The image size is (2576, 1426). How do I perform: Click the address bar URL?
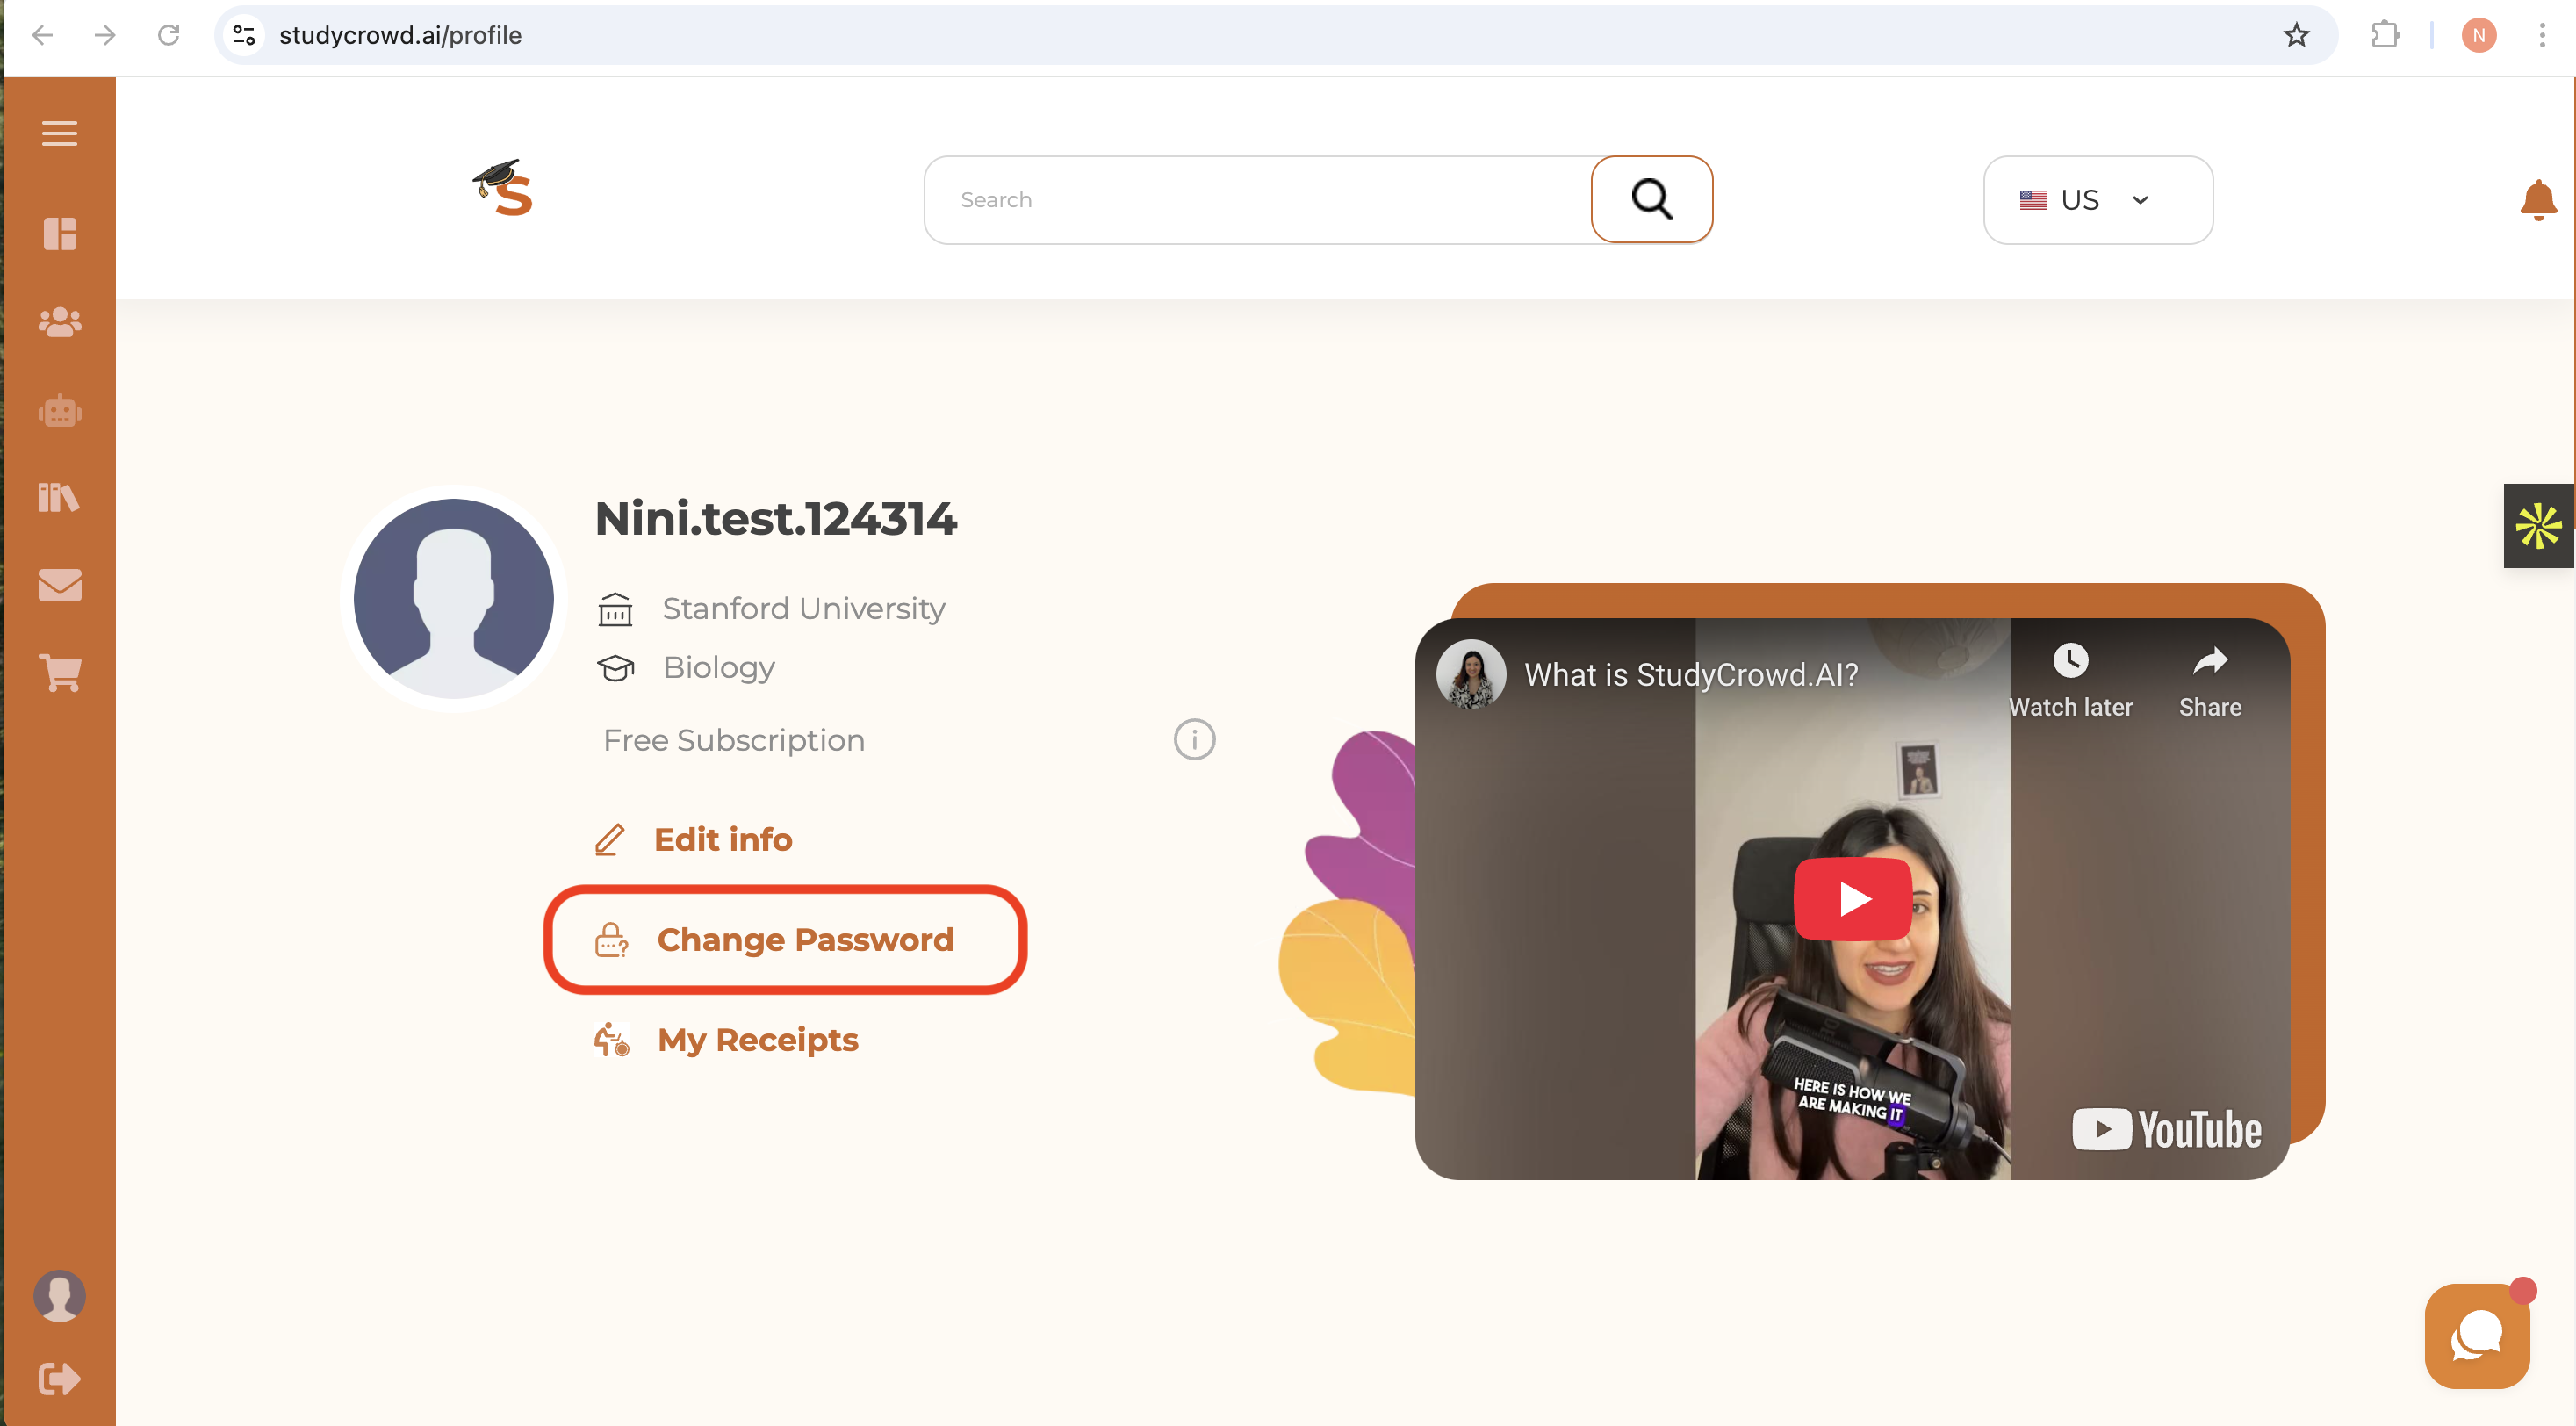tap(400, 35)
